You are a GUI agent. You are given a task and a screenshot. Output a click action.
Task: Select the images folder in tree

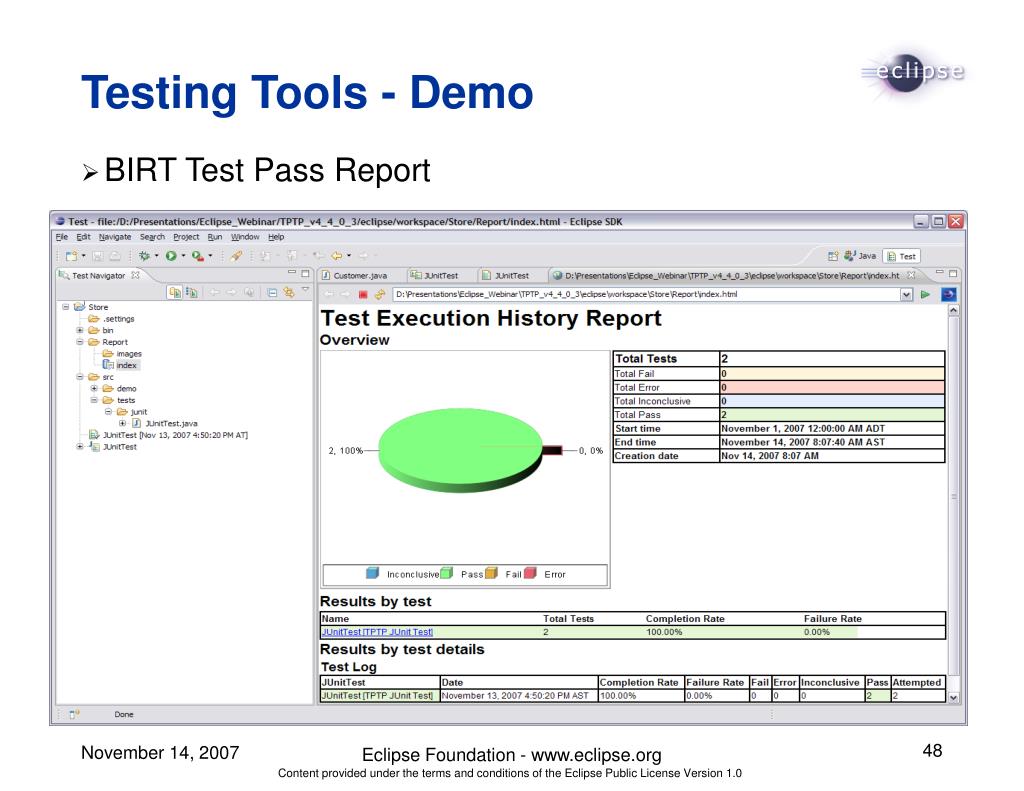[122, 353]
